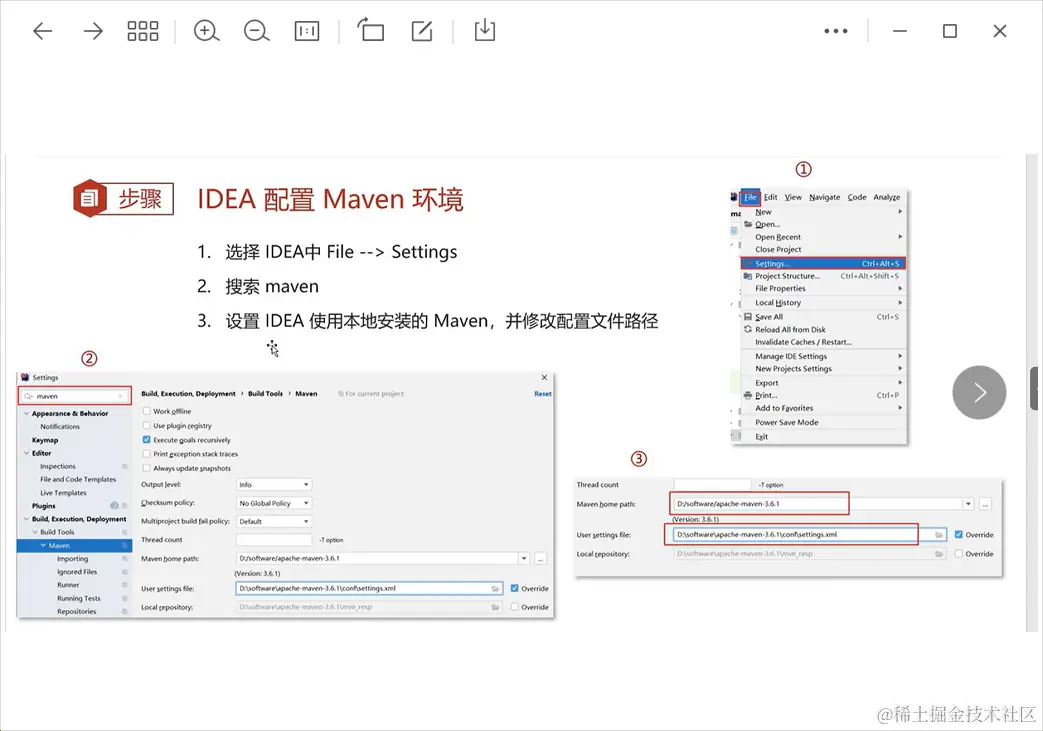The image size is (1043, 731).
Task: Choose Settings... in the File menu
Action: pyautogui.click(x=823, y=263)
